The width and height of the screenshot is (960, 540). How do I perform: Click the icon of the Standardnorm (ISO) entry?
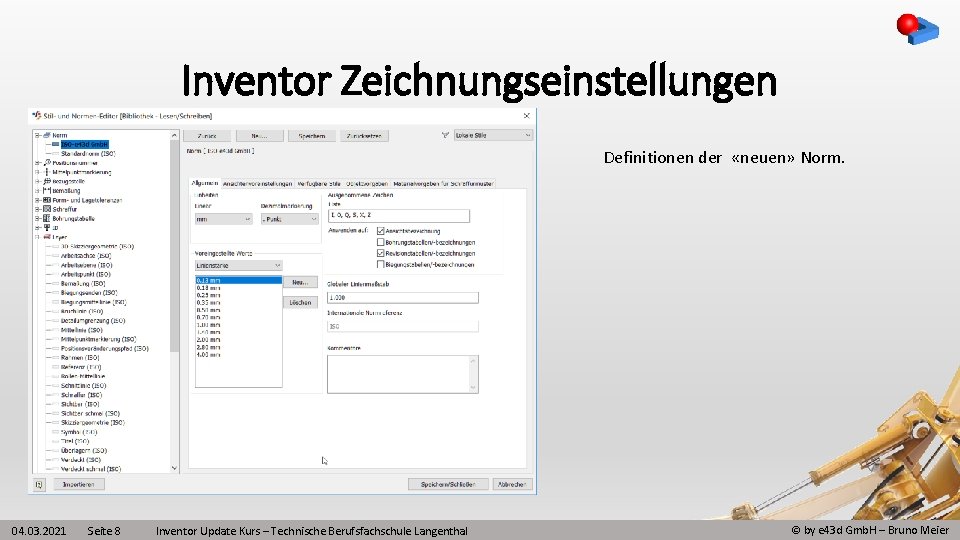pyautogui.click(x=56, y=154)
